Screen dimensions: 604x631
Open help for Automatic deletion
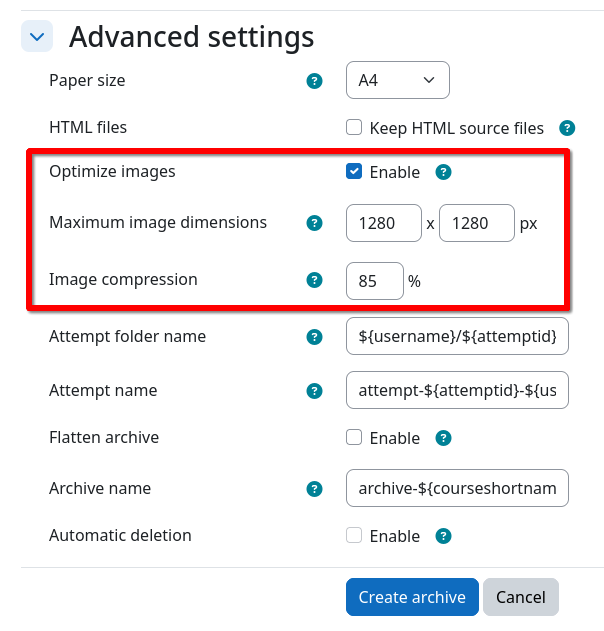click(x=443, y=536)
